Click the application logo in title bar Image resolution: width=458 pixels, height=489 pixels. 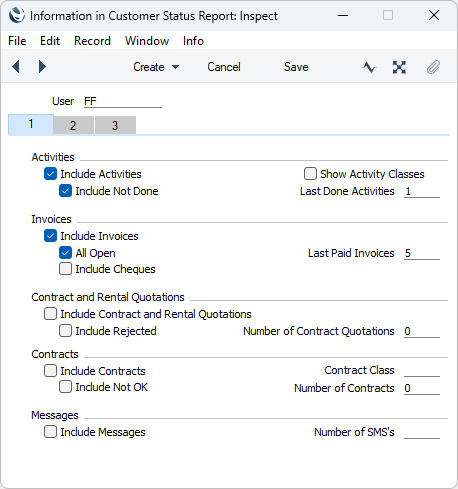coord(17,15)
